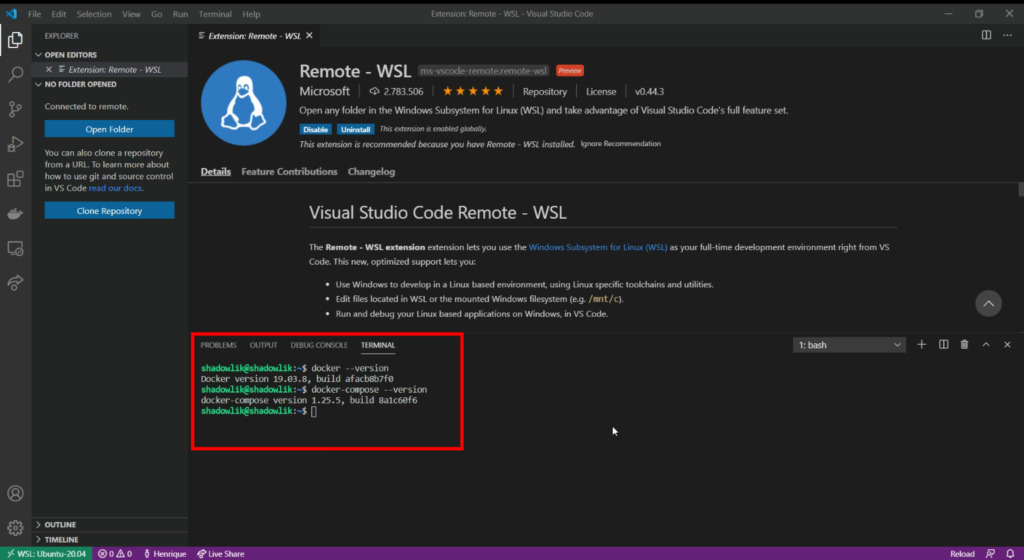Open the View menu

[131, 14]
